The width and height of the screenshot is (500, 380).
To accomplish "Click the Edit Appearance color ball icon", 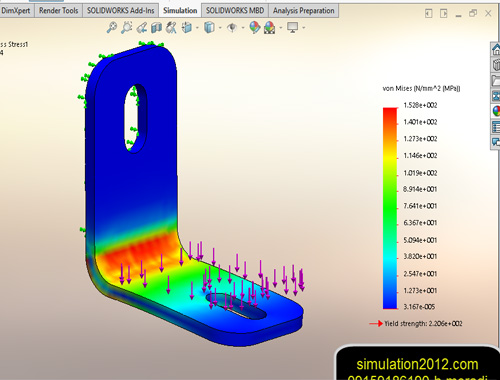I will click(255, 27).
